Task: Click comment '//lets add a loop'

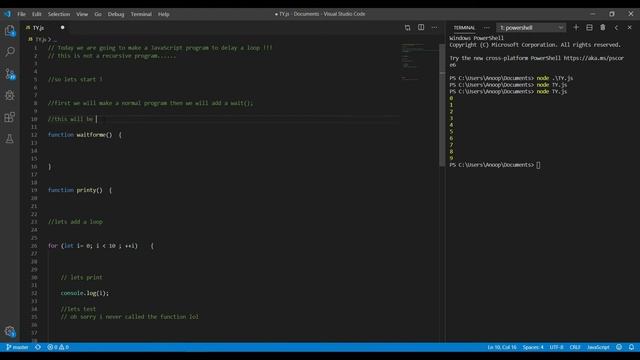Action: point(75,222)
